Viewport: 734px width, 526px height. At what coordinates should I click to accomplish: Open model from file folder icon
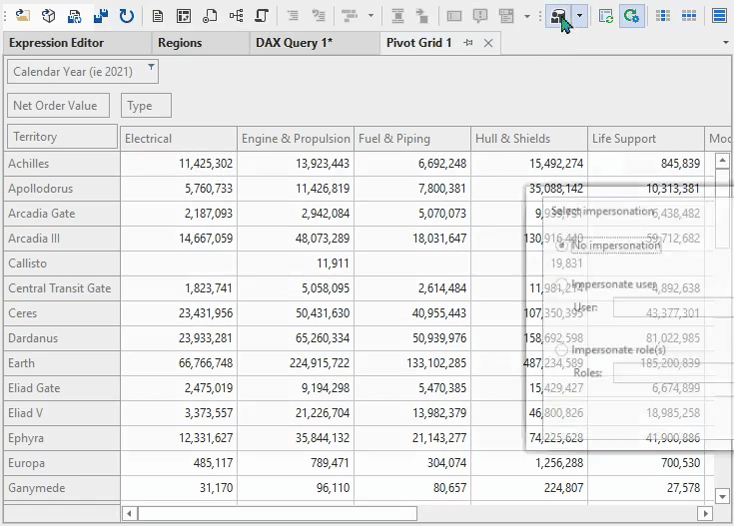tap(22, 16)
